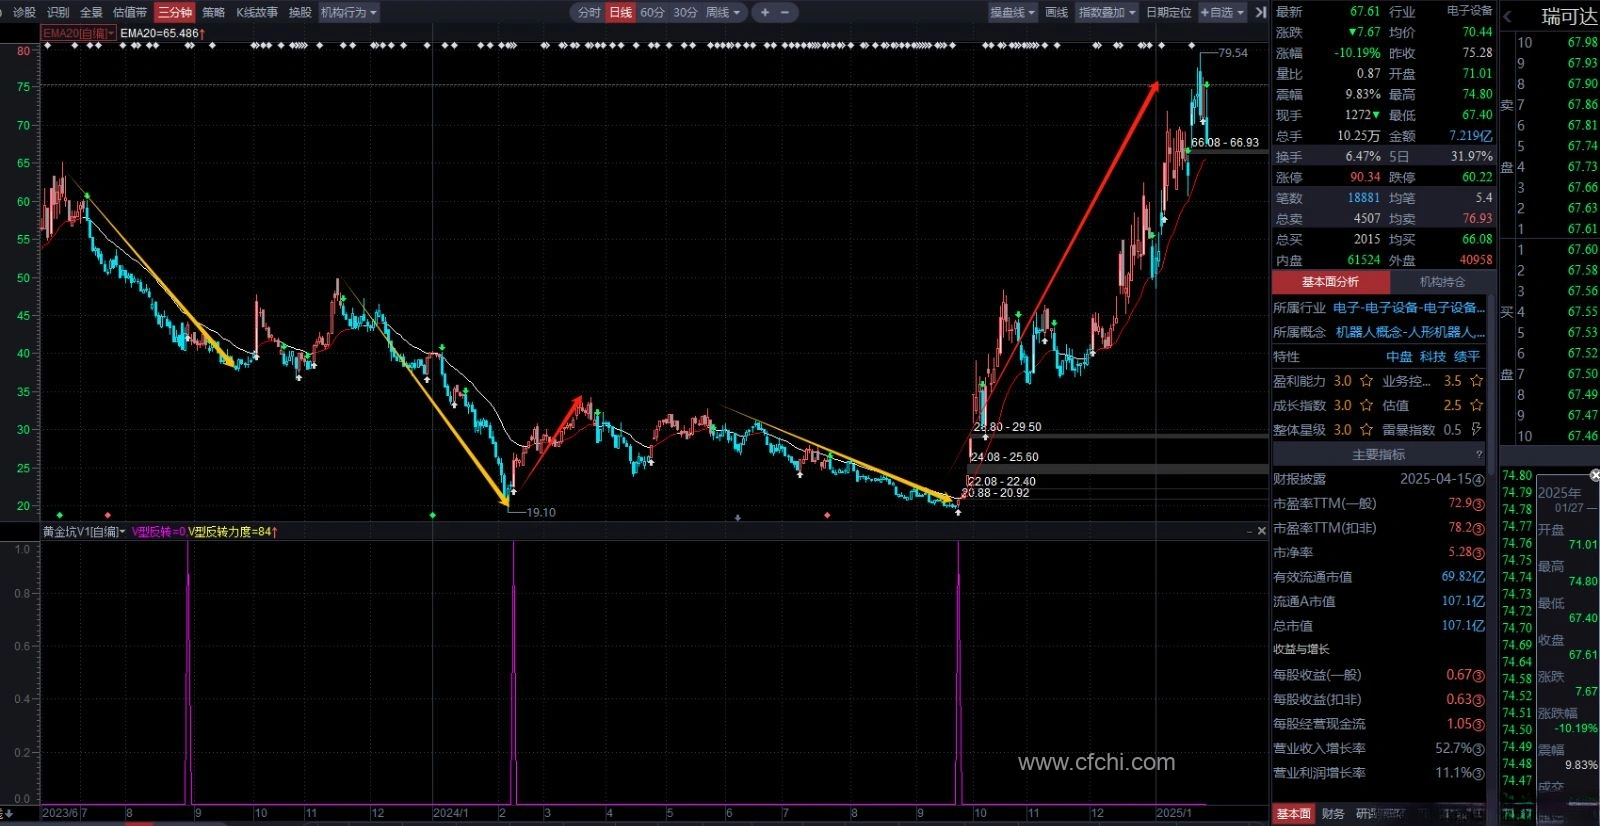This screenshot has height=826, width=1600.
Task: Switch chart period to 60分
Action: pos(653,12)
